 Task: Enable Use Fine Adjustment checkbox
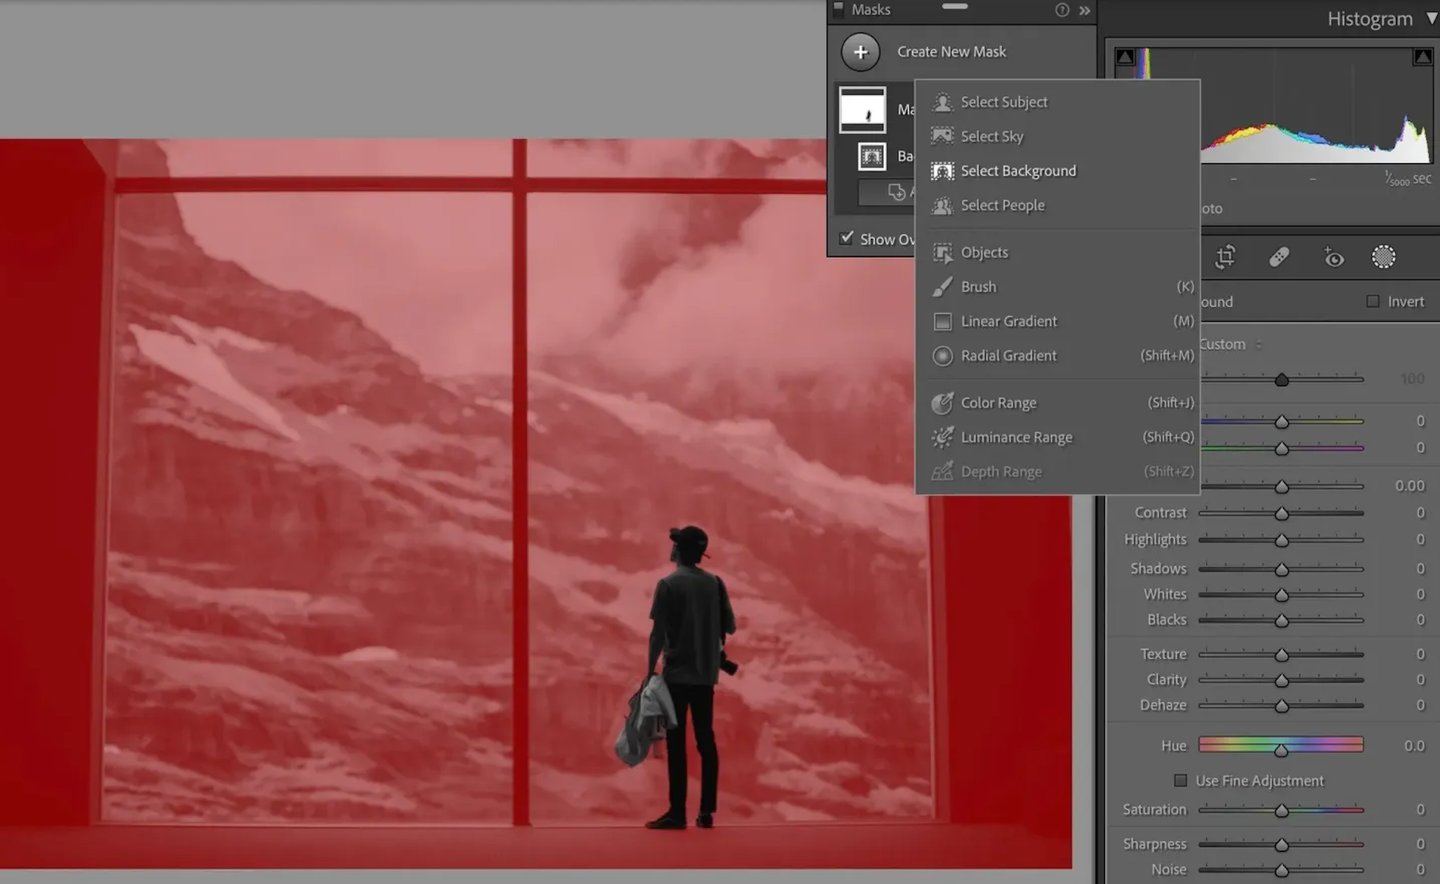pos(1180,780)
